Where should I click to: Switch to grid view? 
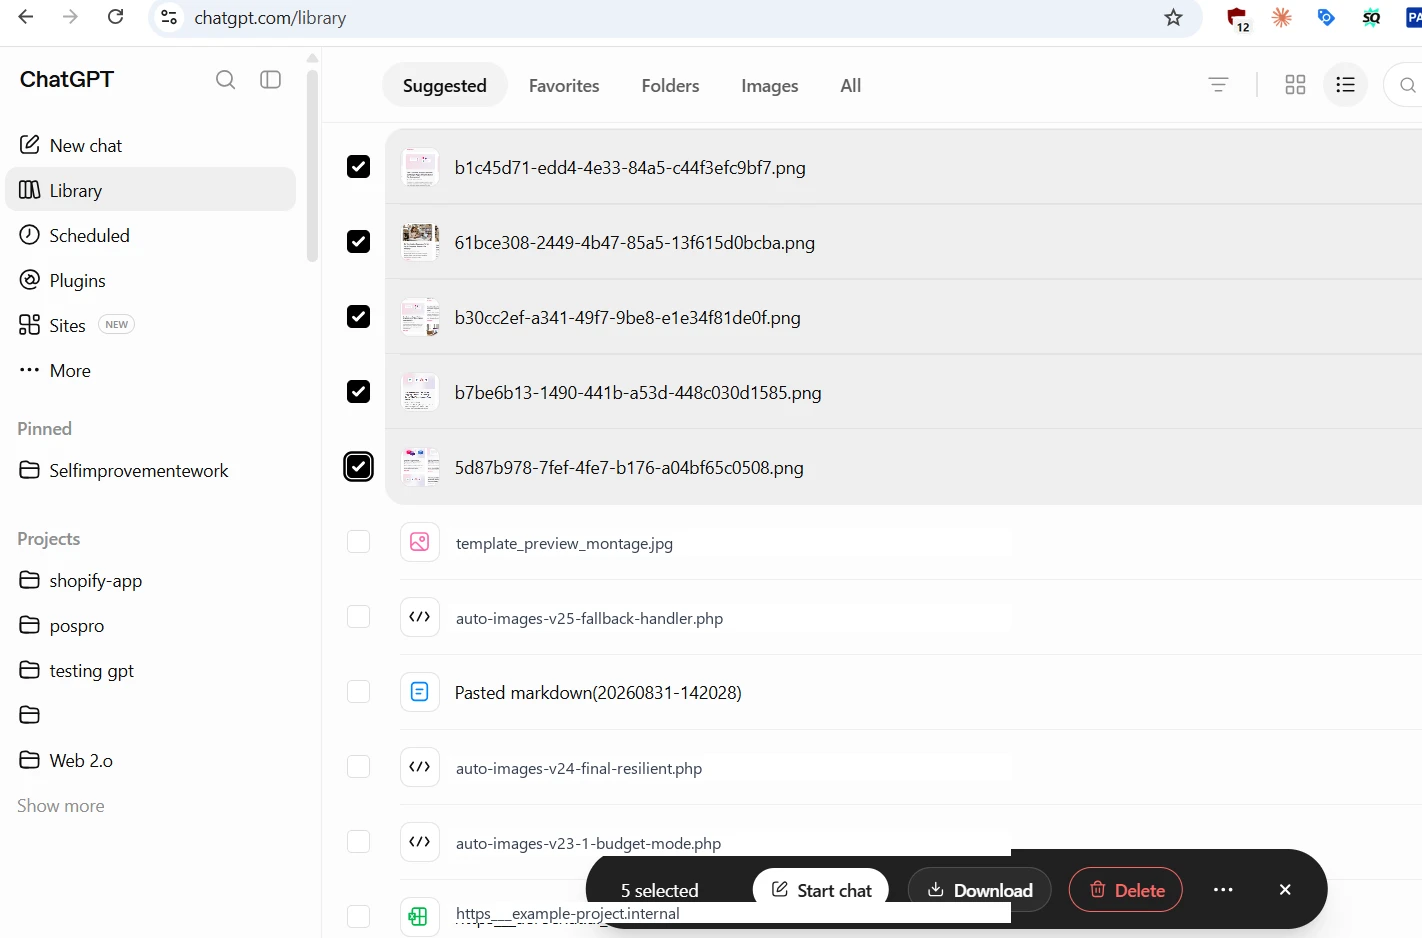point(1295,85)
